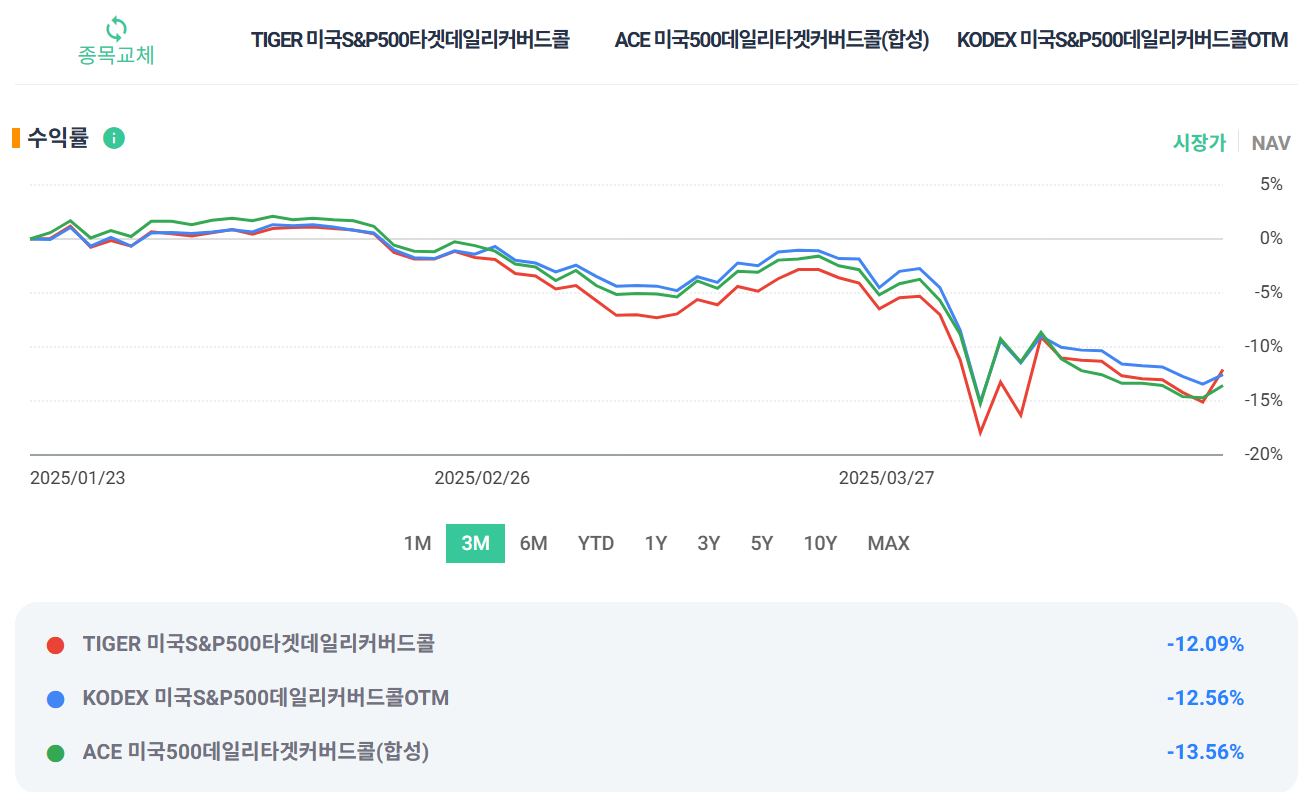The image size is (1312, 792).
Task: Switch chart to NAV view
Action: tap(1271, 143)
